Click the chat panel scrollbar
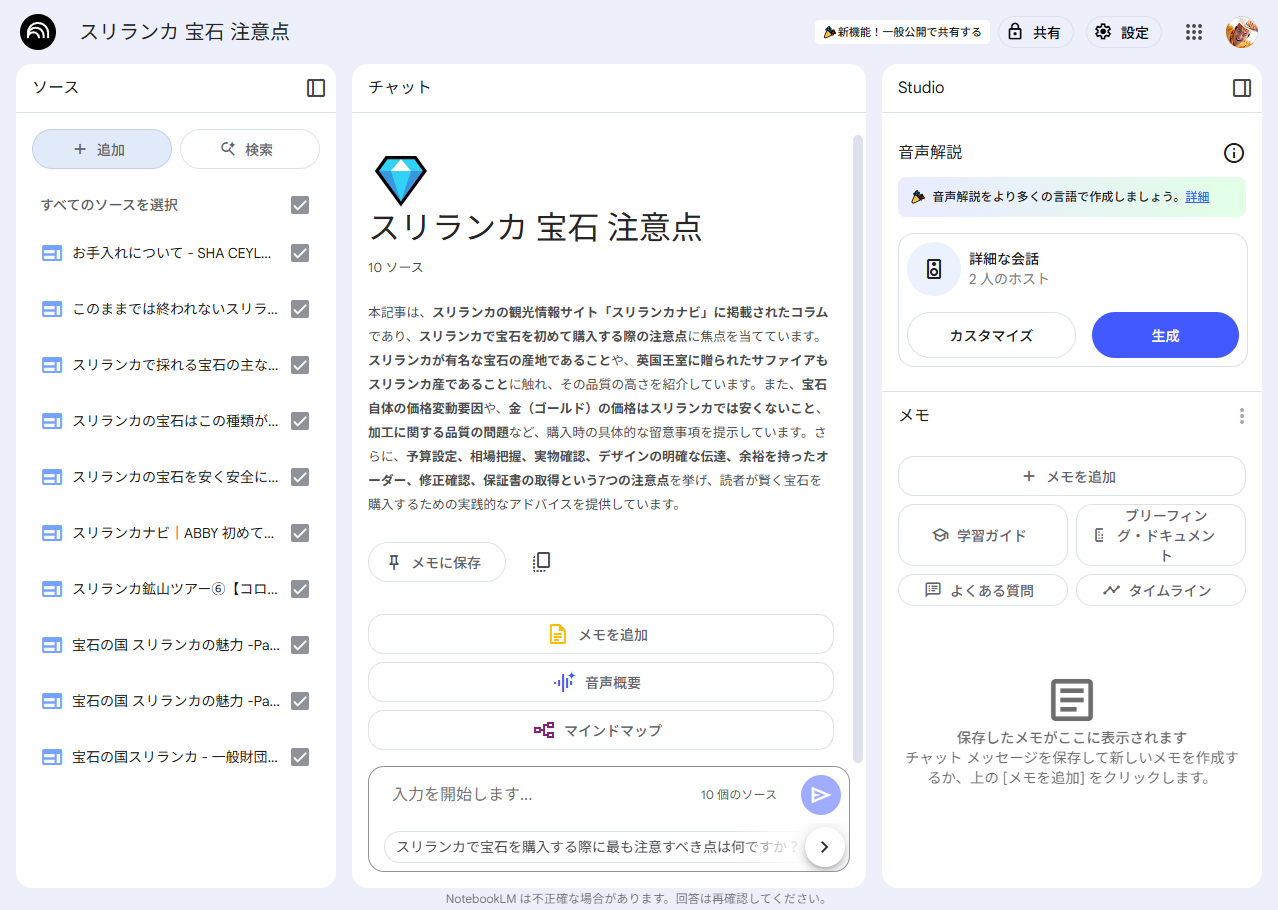This screenshot has width=1278, height=910. [857, 448]
